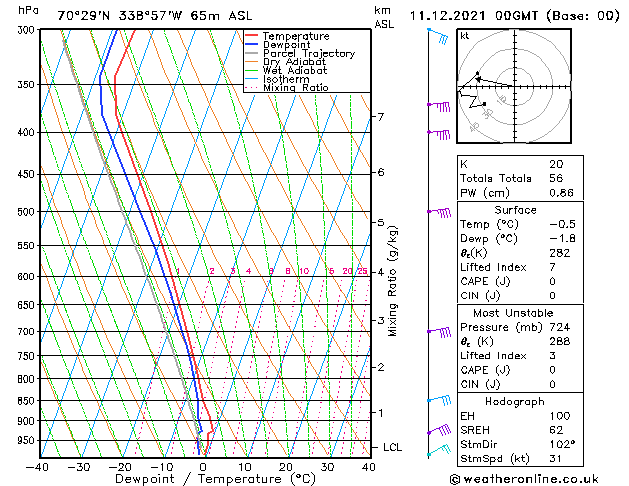Click the hodograph center crosshair
The image size is (629, 486).
tap(515, 86)
